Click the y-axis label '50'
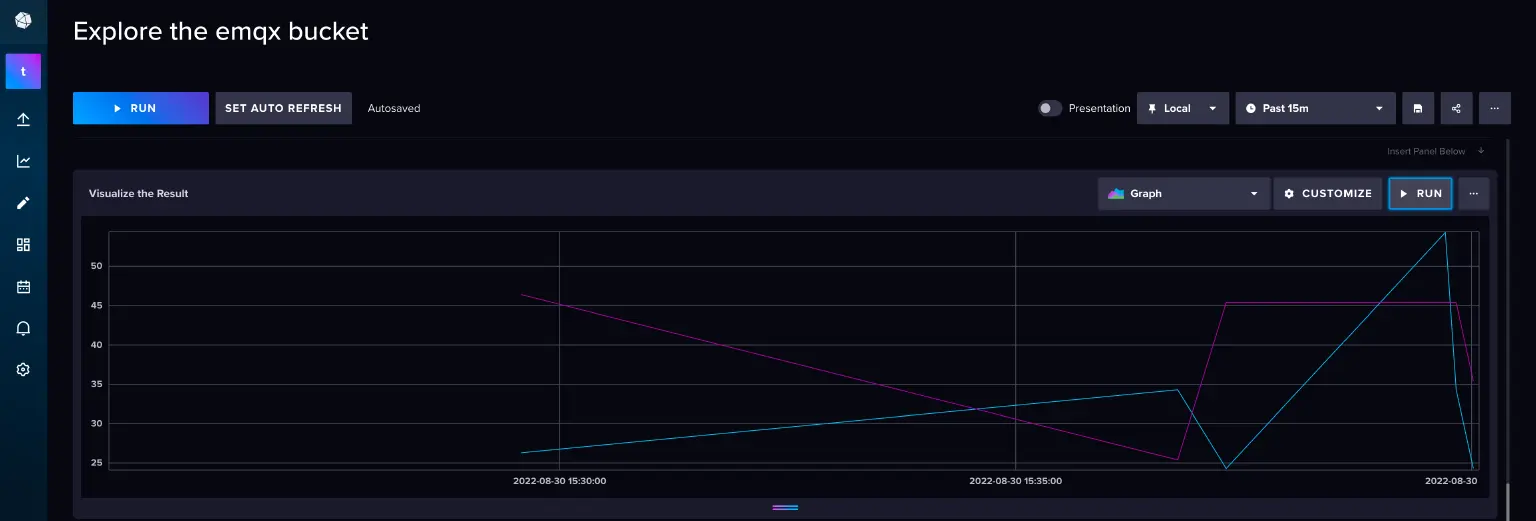Viewport: 1536px width, 521px height. click(x=97, y=266)
